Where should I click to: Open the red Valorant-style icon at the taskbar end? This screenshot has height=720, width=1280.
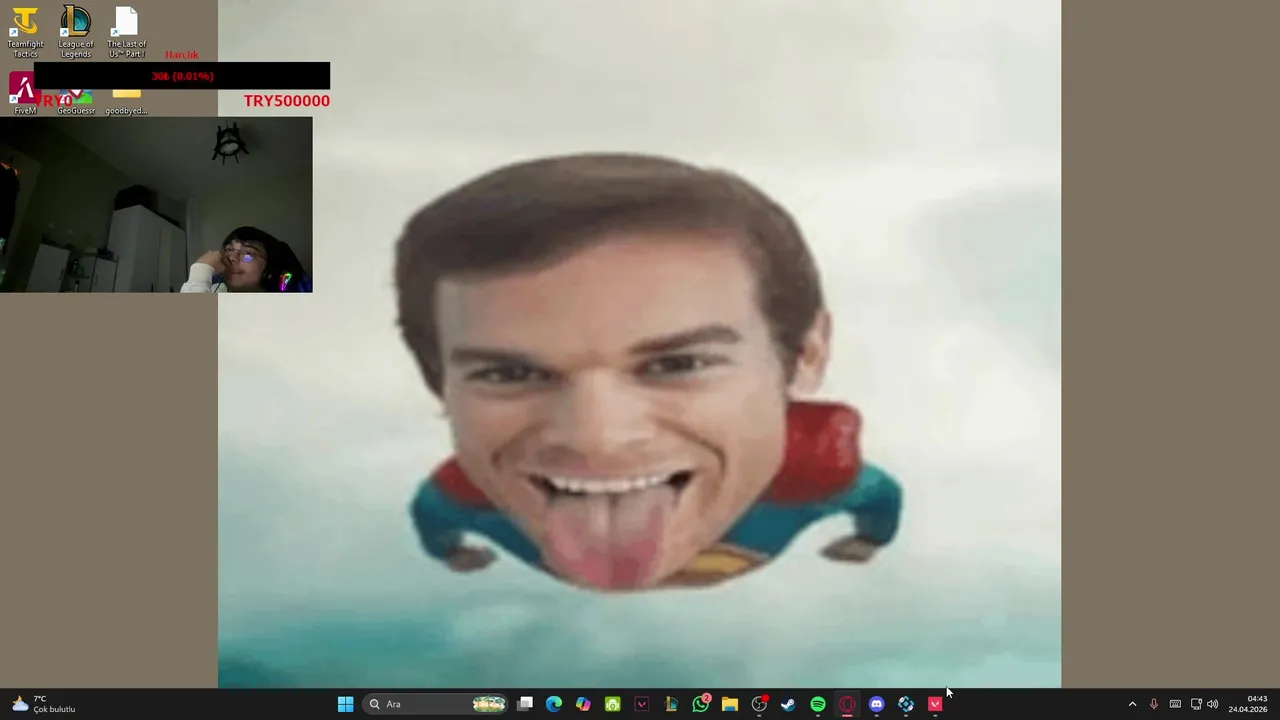point(935,704)
